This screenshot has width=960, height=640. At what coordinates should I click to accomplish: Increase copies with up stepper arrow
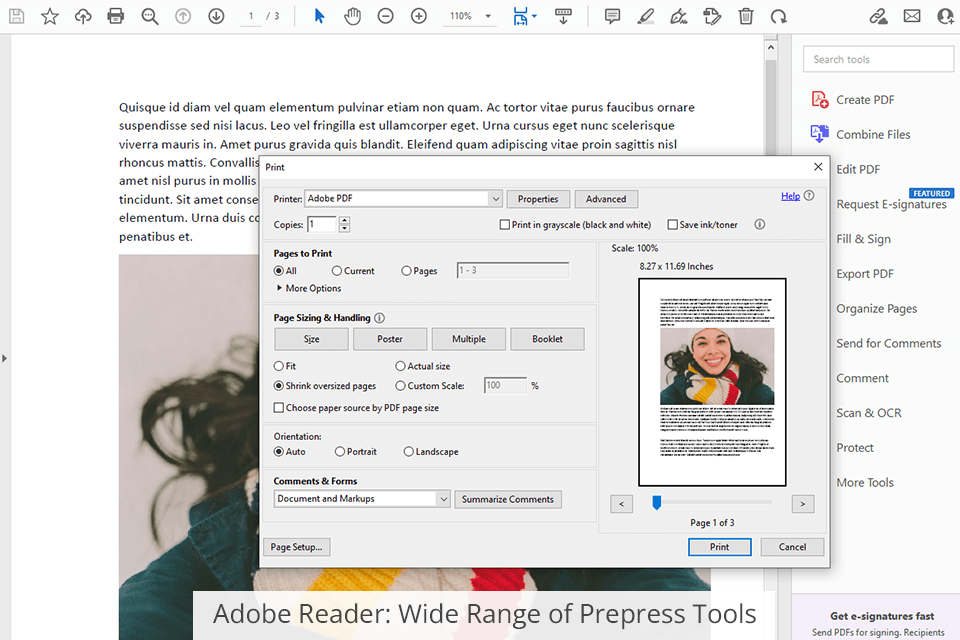click(x=345, y=220)
